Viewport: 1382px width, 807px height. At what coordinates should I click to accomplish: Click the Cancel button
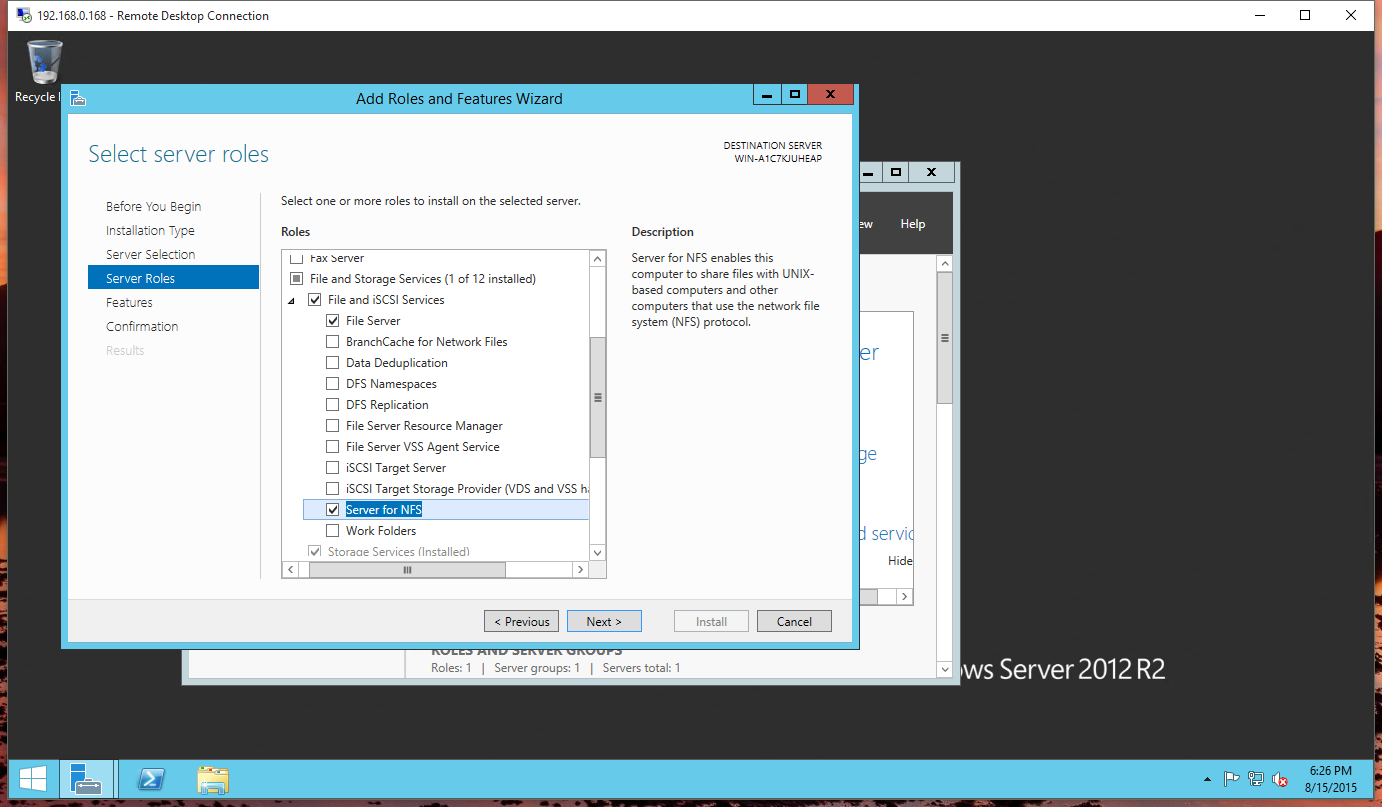(x=794, y=621)
